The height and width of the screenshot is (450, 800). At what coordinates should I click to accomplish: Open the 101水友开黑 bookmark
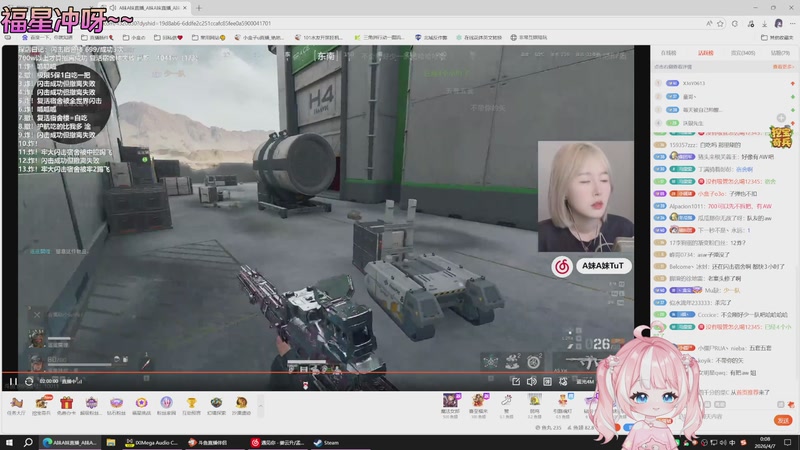319,37
